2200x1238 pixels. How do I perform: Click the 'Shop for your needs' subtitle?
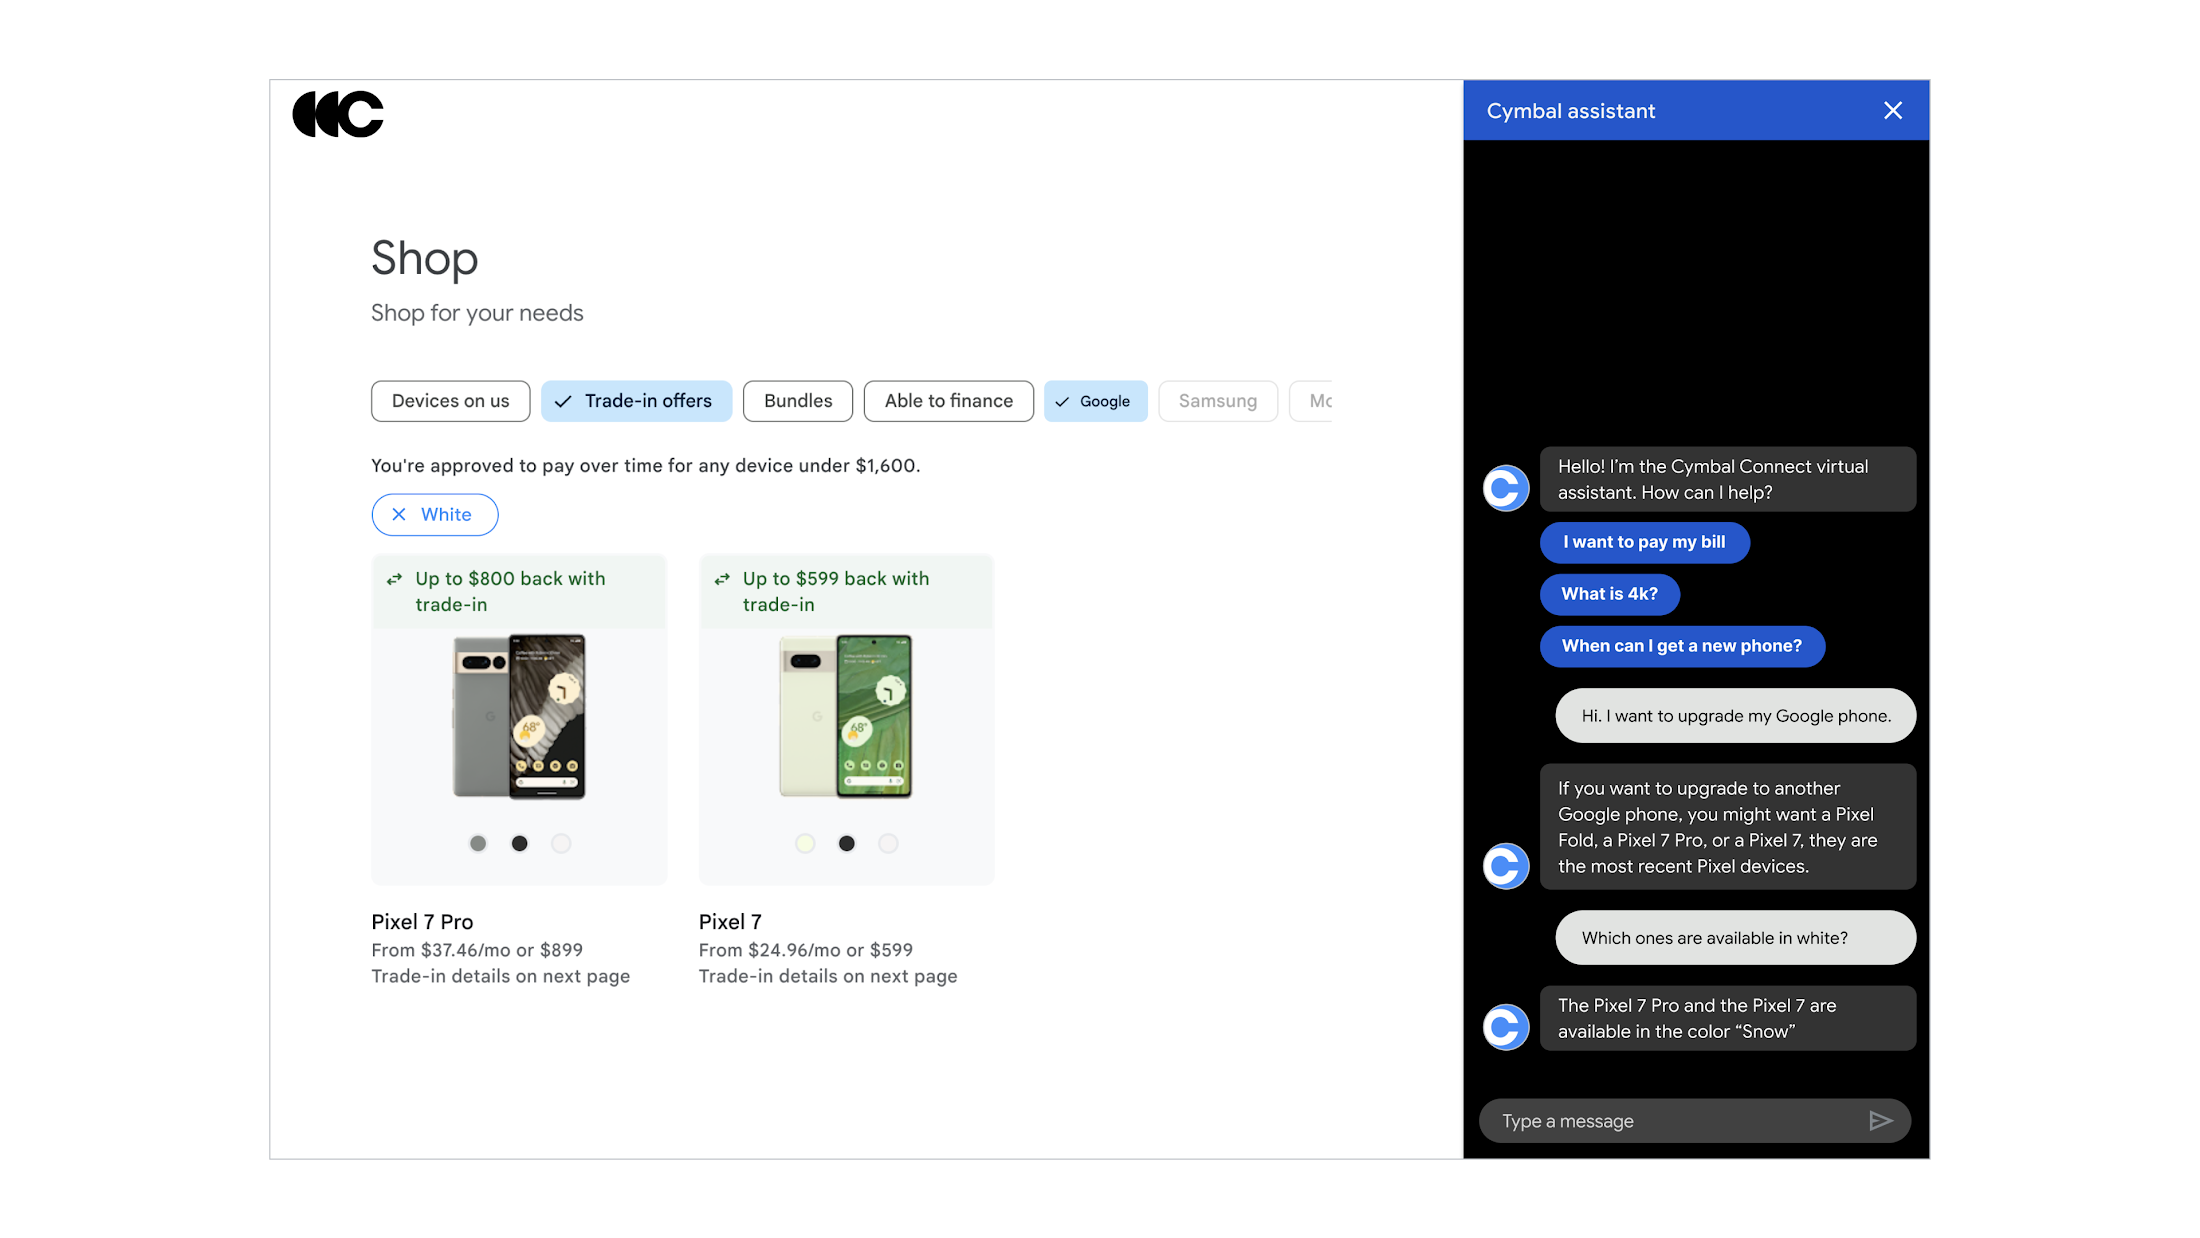477,313
